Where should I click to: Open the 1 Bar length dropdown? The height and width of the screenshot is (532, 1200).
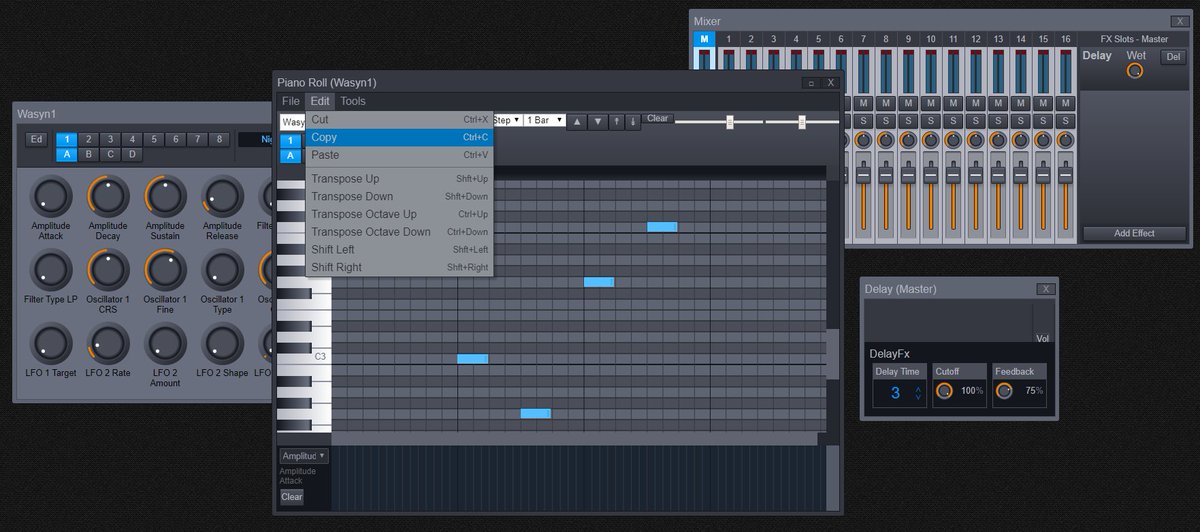point(545,120)
